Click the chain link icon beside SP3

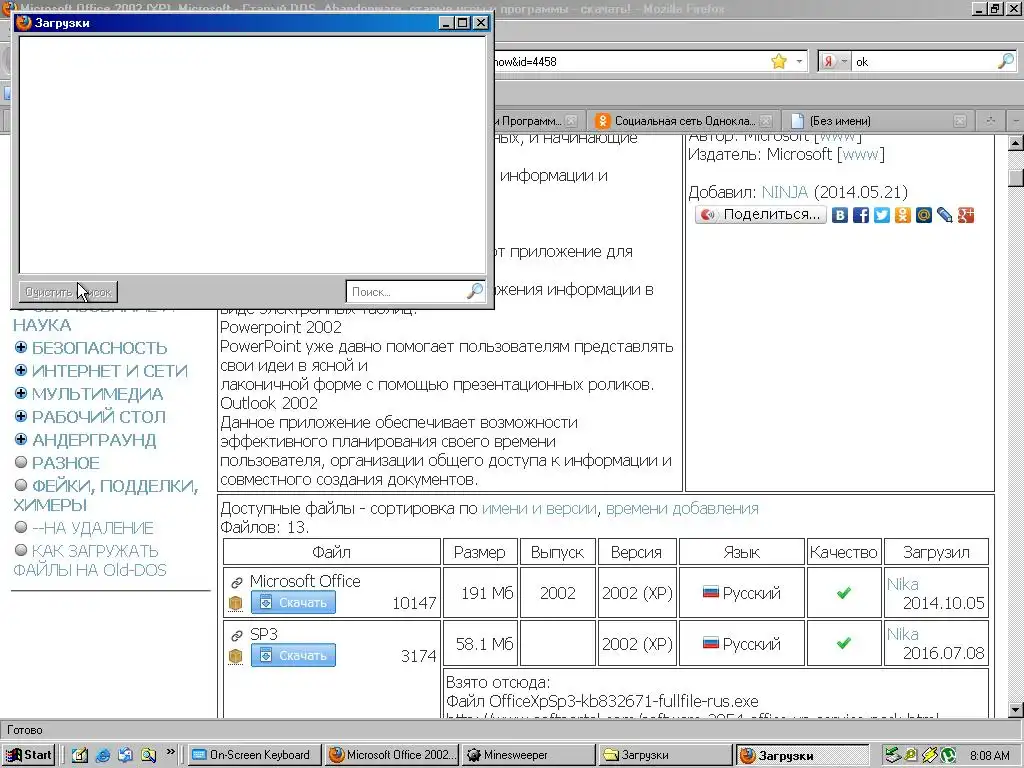click(236, 635)
